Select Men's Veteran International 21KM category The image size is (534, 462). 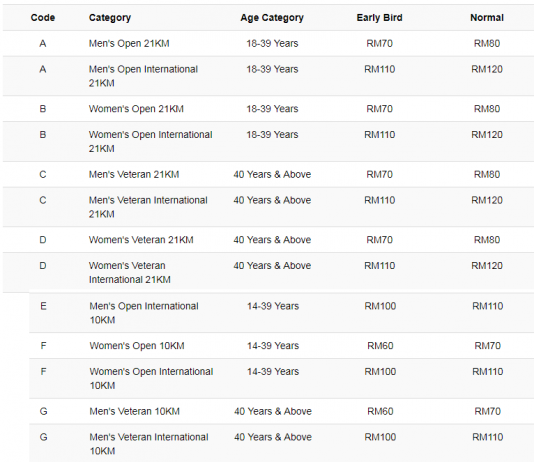(x=148, y=207)
